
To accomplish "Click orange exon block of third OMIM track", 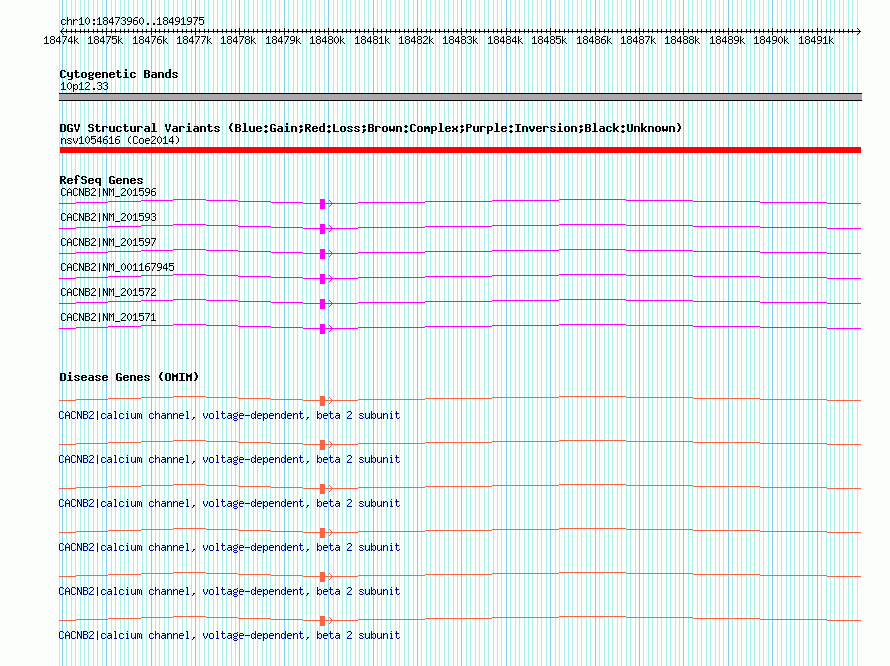I will pos(322,489).
